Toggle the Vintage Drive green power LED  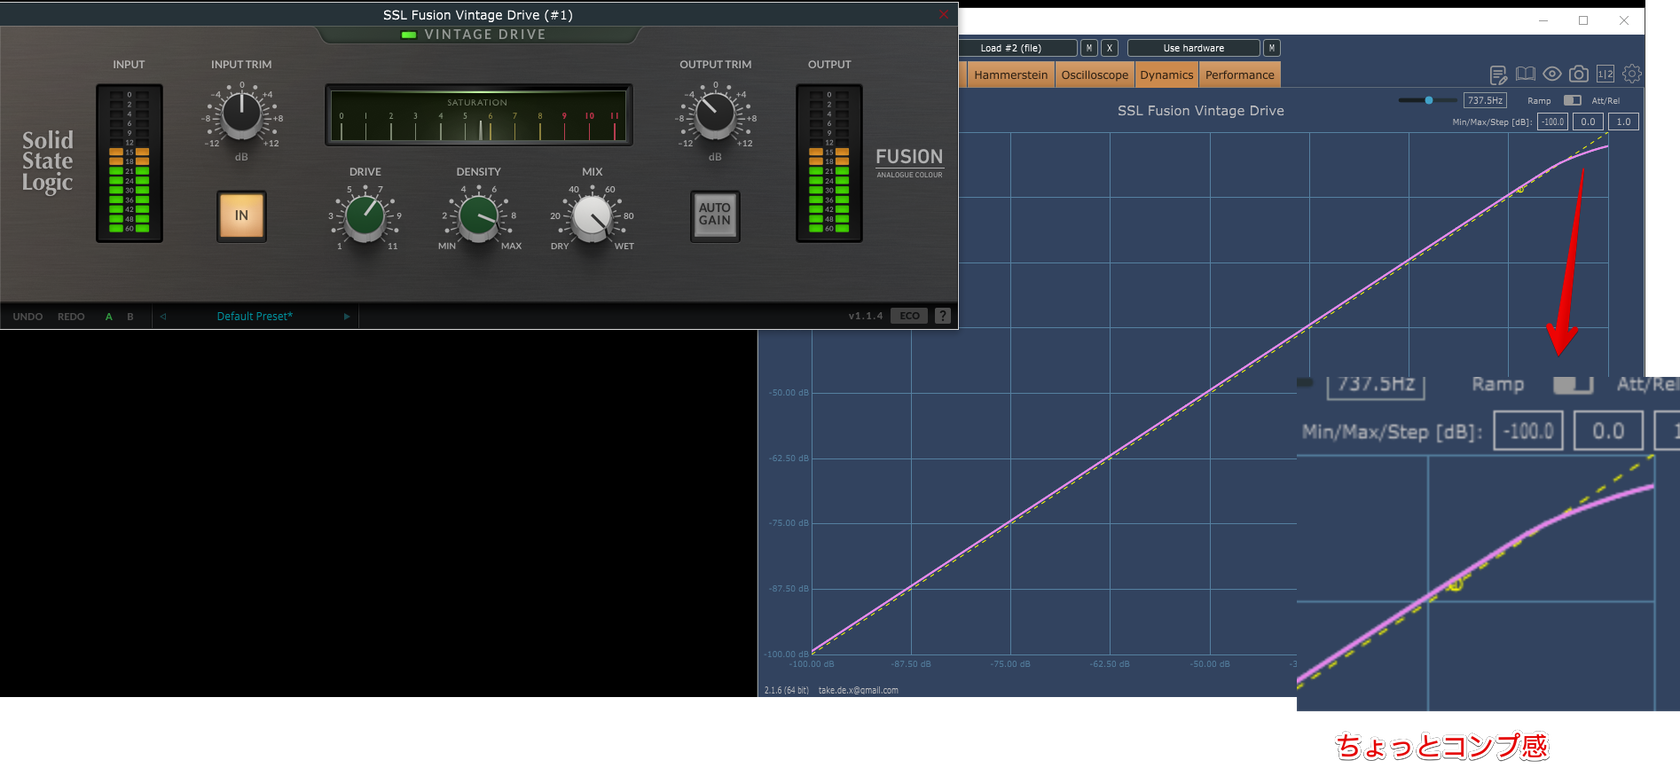408,35
